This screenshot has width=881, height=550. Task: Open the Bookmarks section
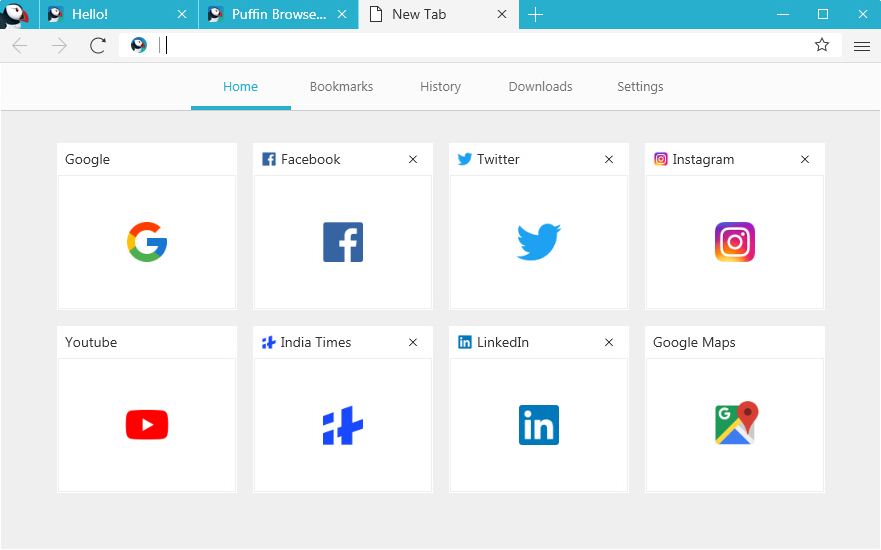341,87
